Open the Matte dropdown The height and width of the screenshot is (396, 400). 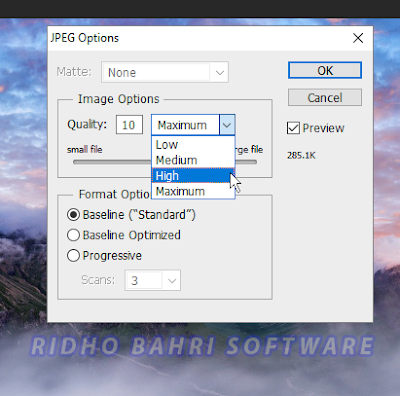pos(165,72)
